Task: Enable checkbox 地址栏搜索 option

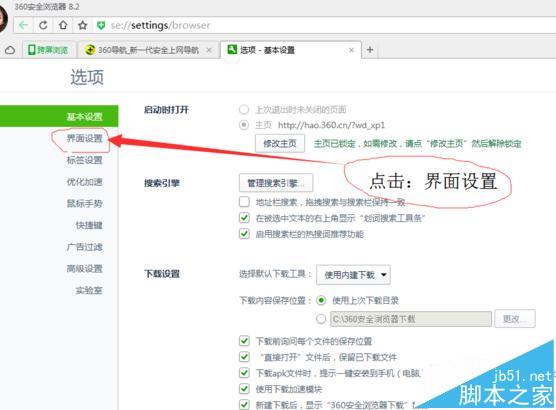Action: click(x=244, y=202)
